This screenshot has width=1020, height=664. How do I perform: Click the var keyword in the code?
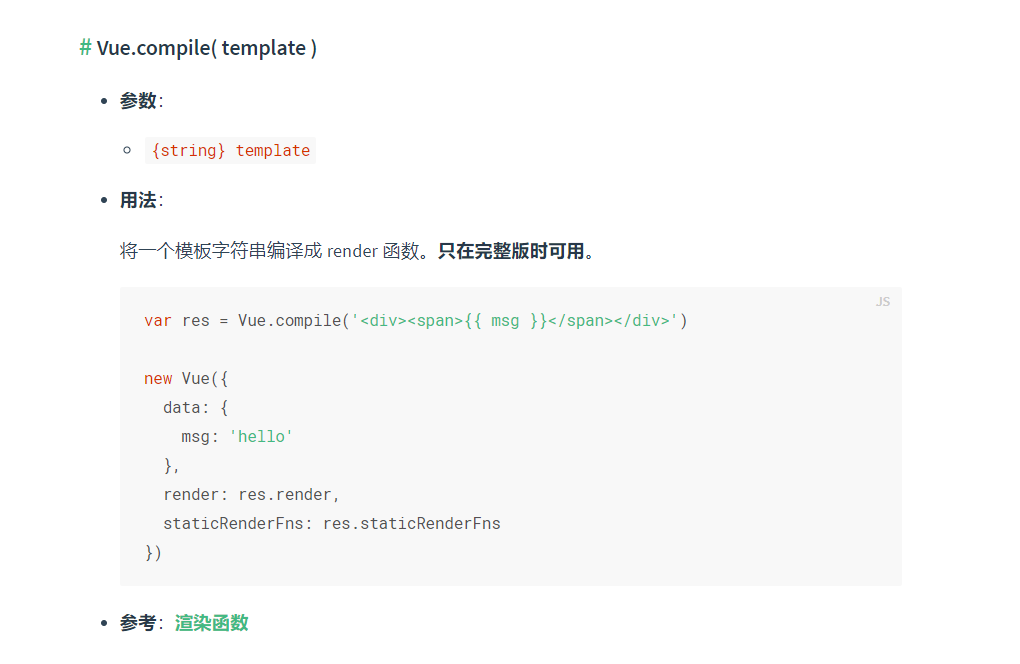(158, 321)
